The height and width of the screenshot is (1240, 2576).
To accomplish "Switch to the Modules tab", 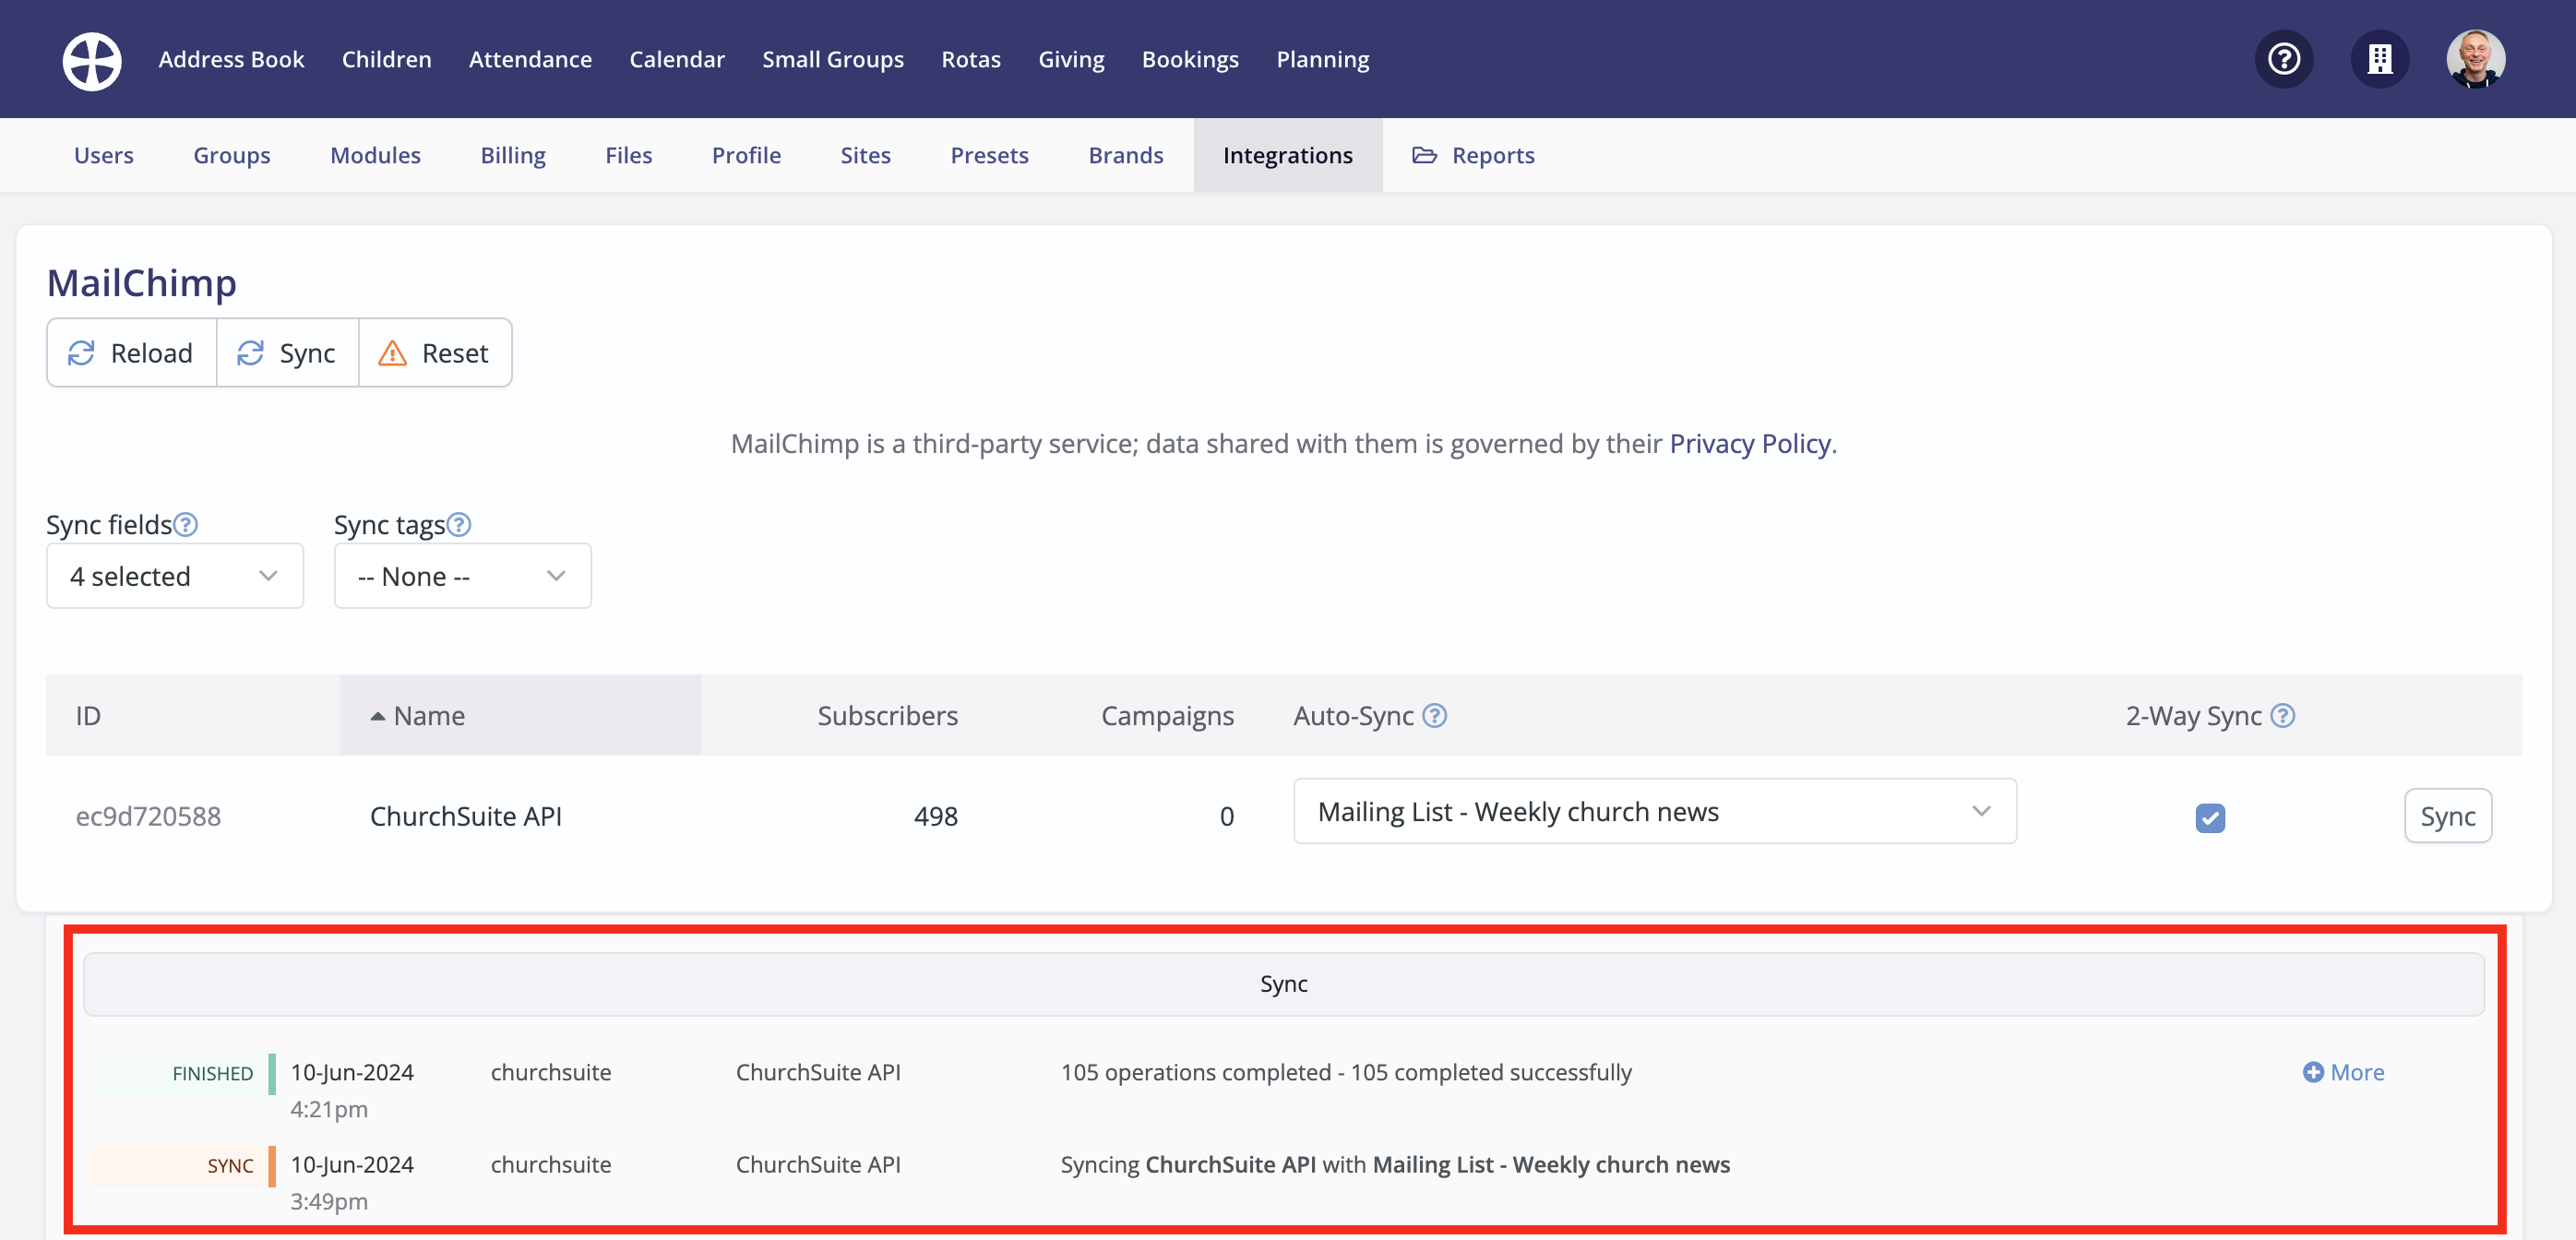I will click(x=375, y=155).
